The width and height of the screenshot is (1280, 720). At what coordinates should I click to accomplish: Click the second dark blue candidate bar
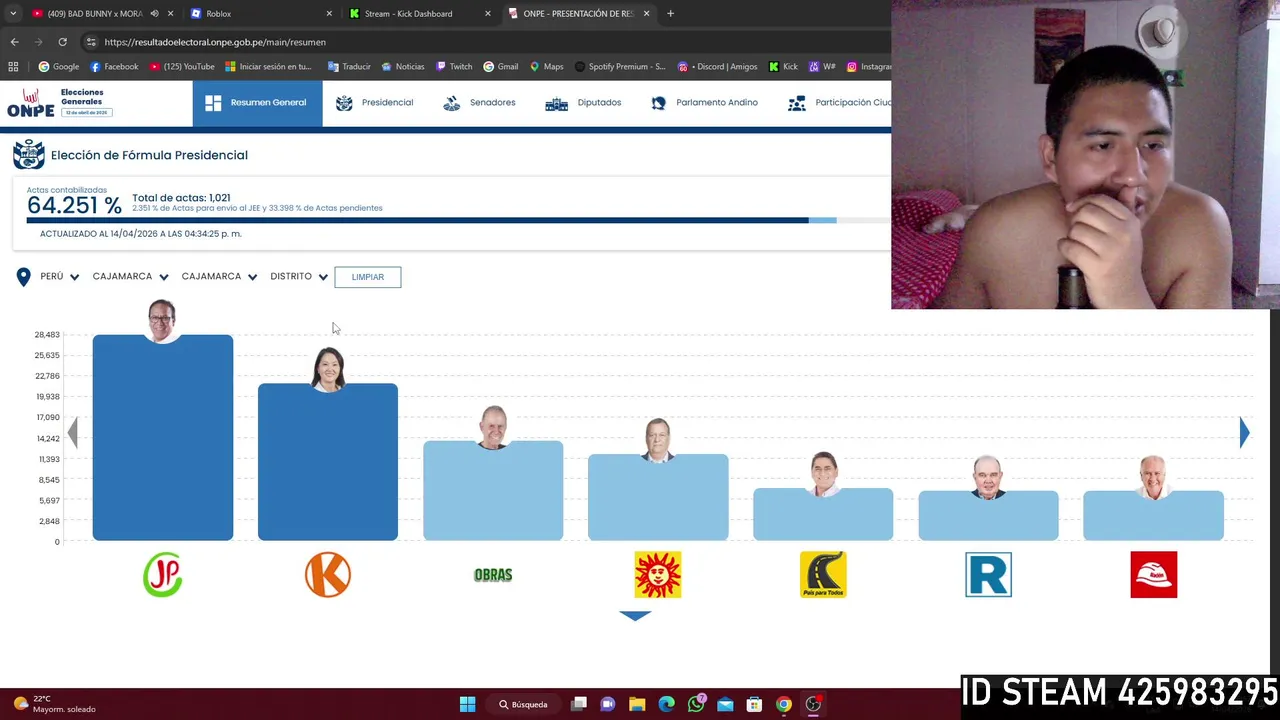[x=328, y=462]
